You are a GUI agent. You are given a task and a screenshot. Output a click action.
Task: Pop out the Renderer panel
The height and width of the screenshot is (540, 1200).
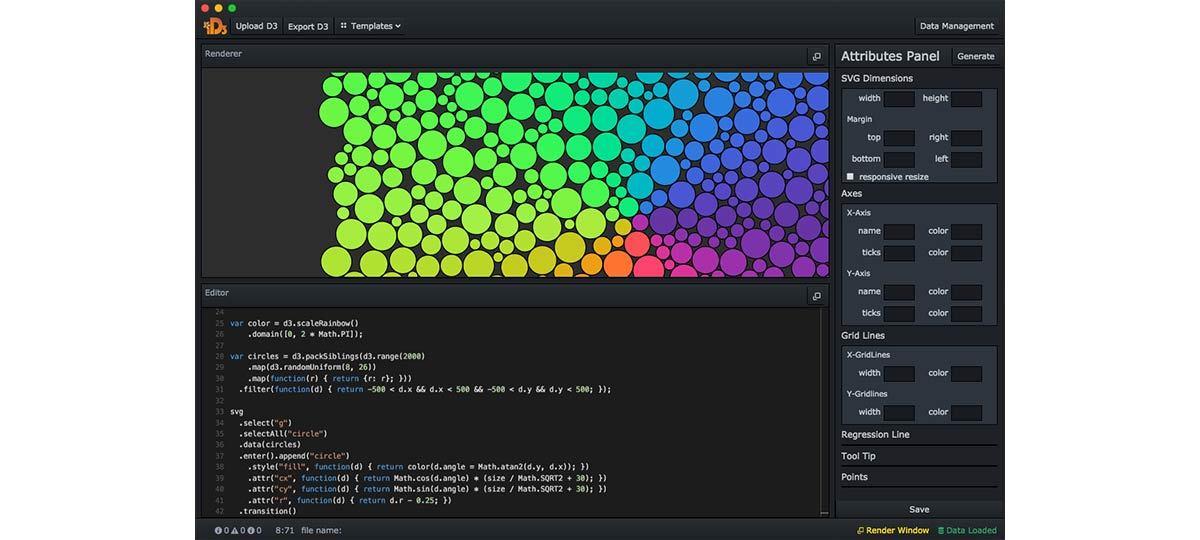[816, 57]
